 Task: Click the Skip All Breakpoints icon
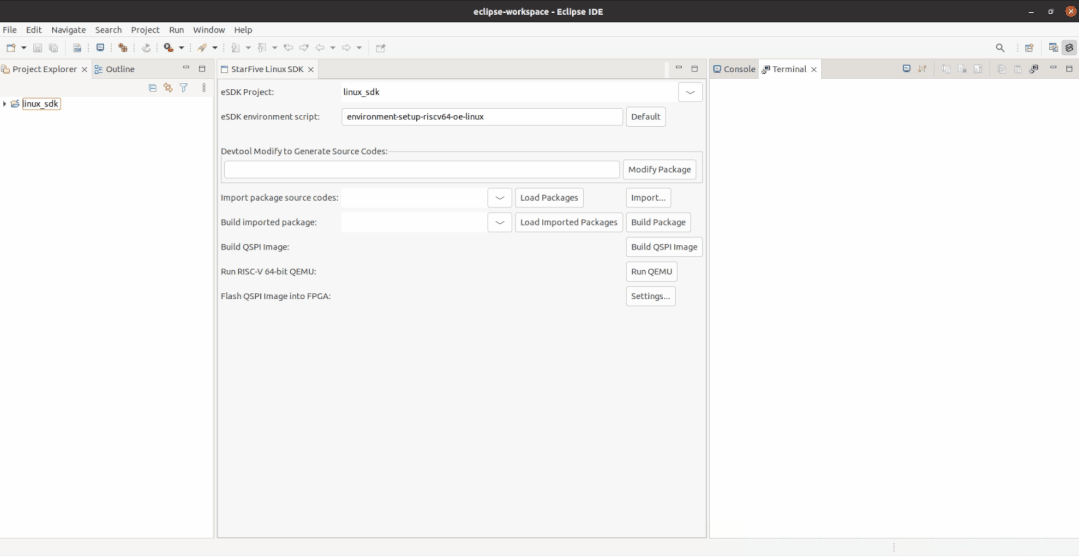(146, 48)
